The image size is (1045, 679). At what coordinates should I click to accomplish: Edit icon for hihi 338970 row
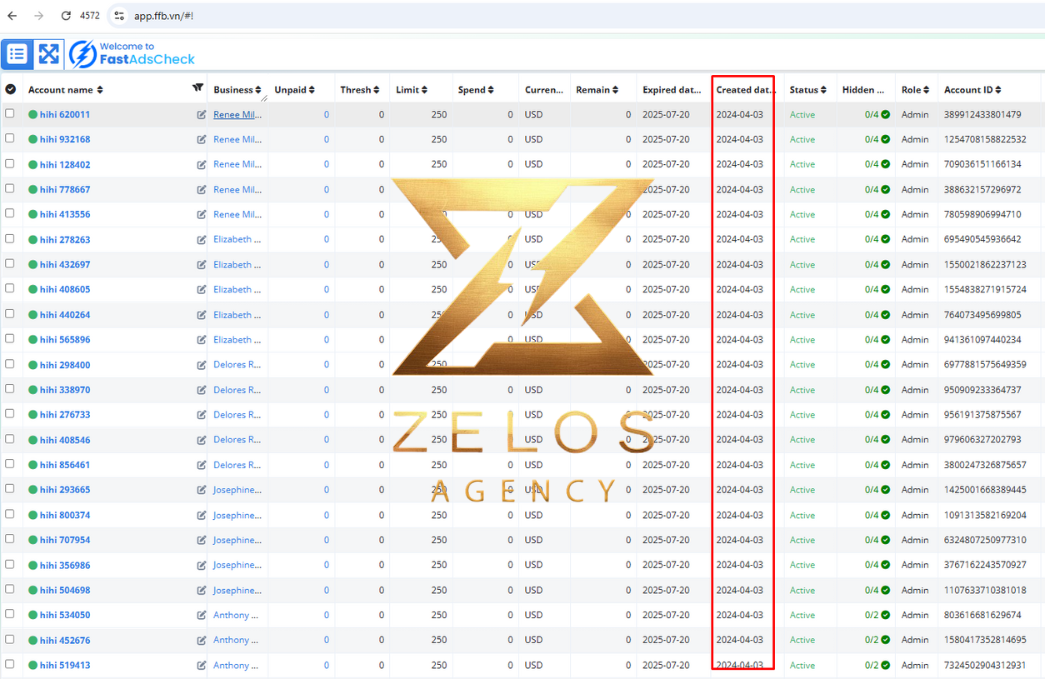(x=201, y=390)
